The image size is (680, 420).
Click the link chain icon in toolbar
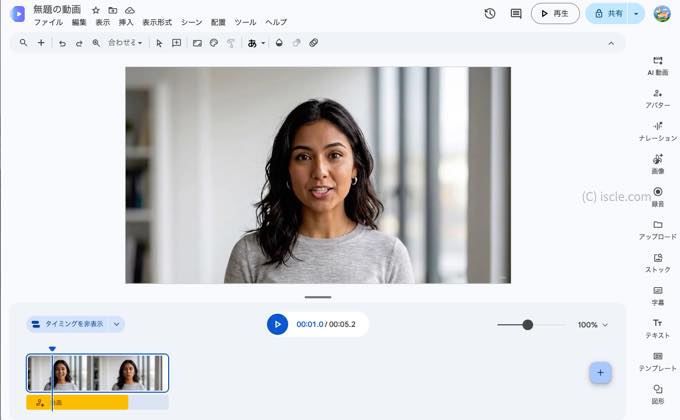point(314,43)
